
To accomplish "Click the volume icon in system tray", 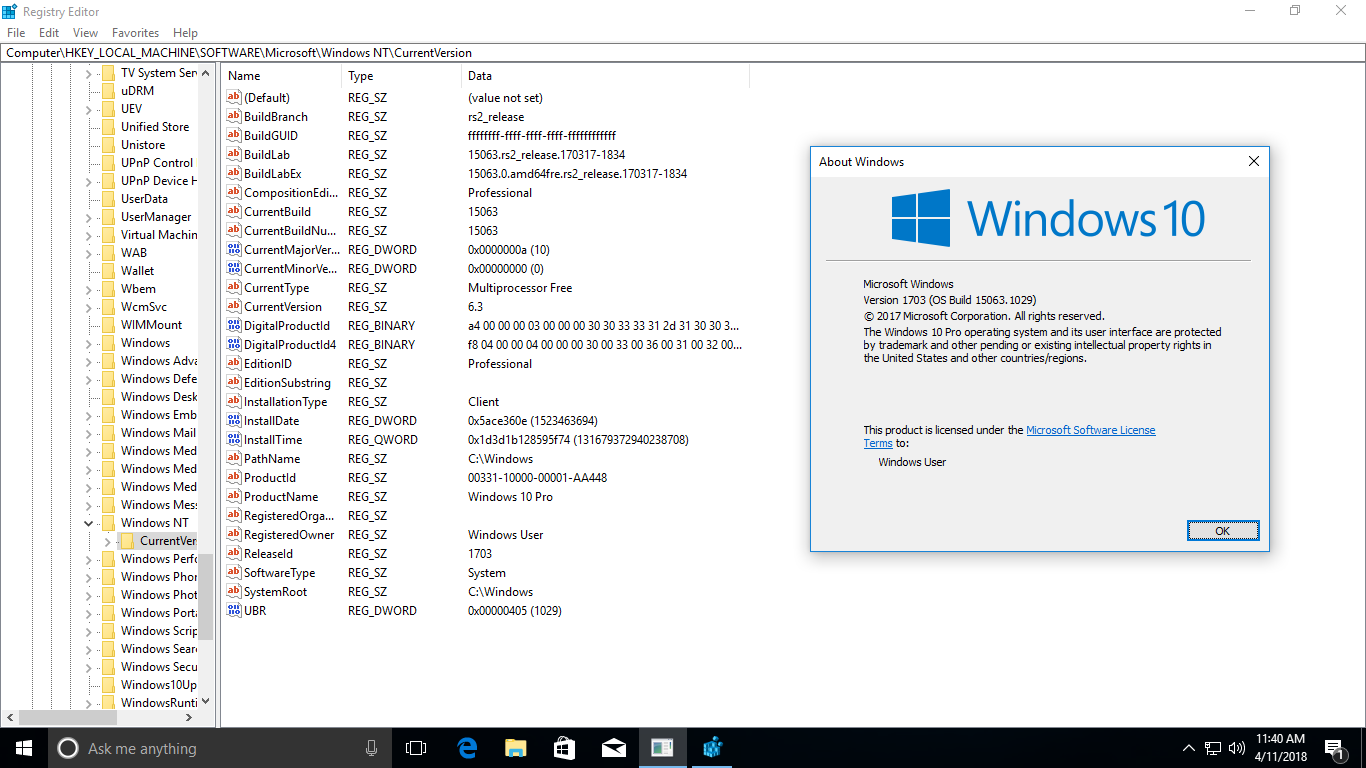I will (1237, 748).
